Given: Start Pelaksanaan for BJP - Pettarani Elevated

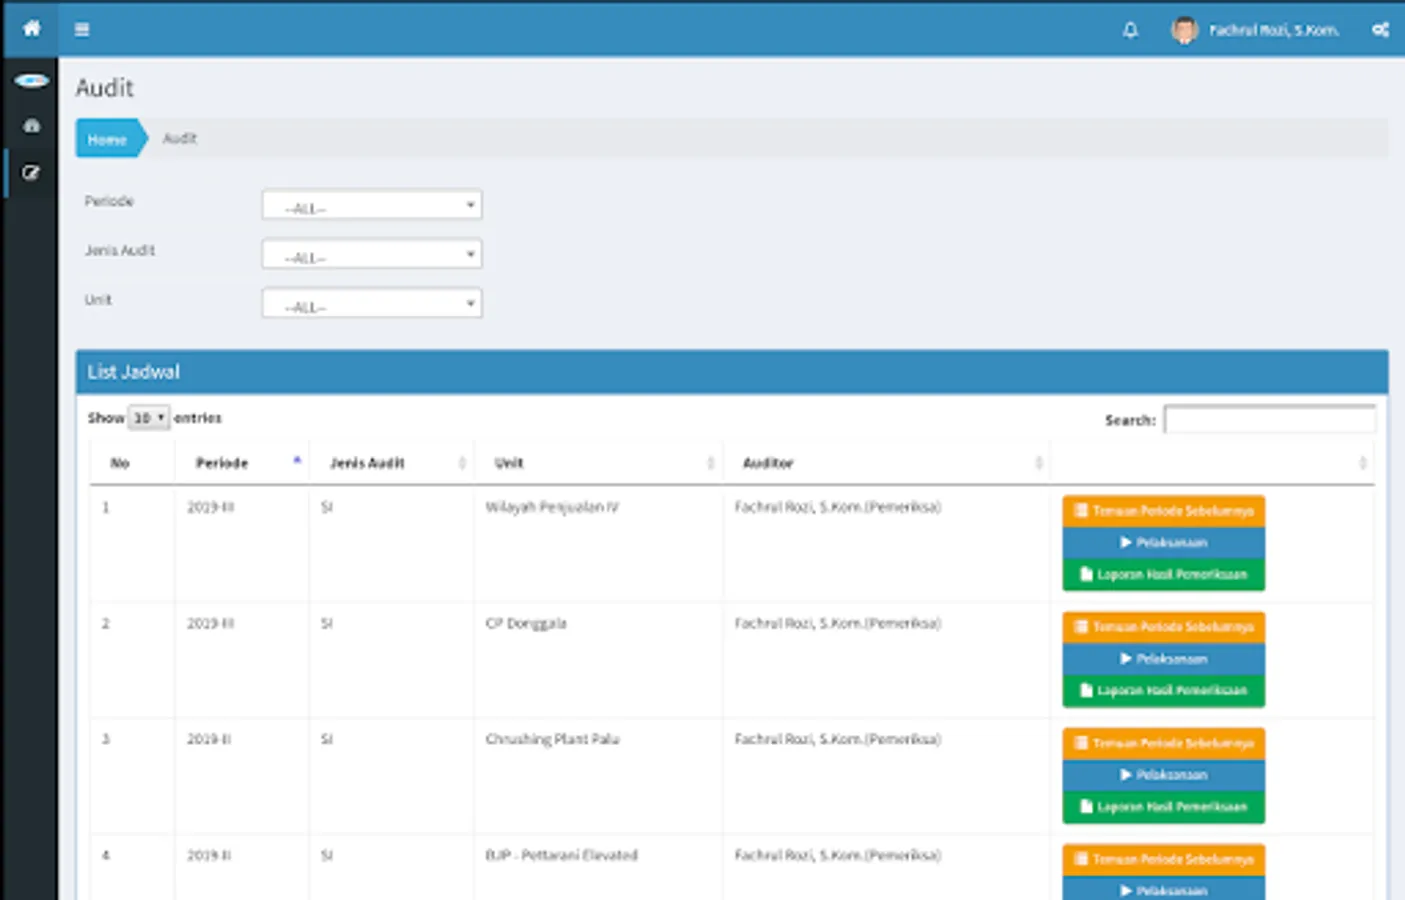Looking at the screenshot, I should (1164, 889).
